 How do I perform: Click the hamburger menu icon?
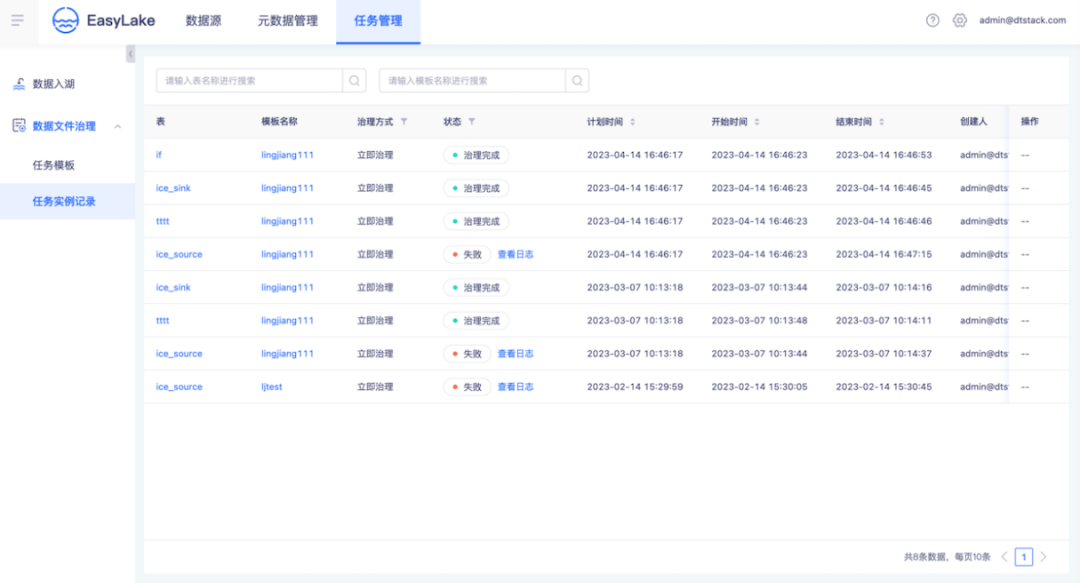click(17, 21)
